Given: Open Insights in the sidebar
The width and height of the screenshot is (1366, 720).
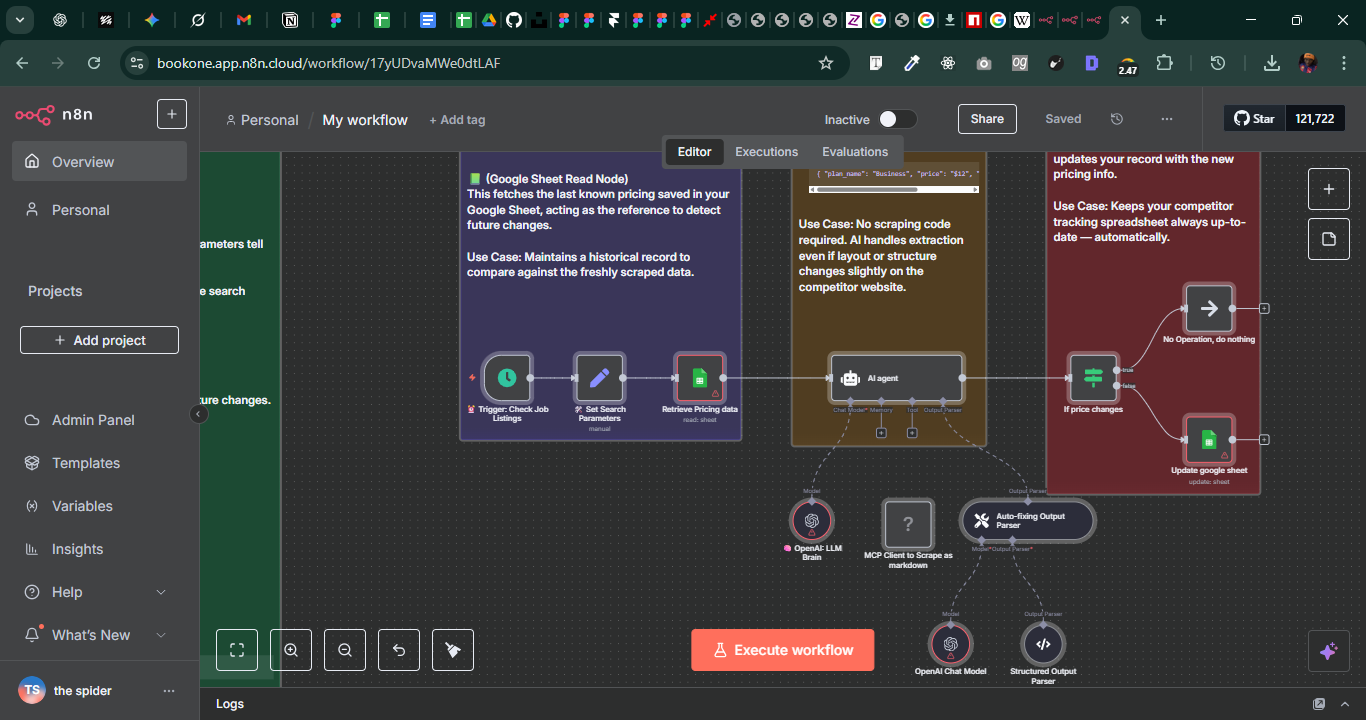Looking at the screenshot, I should point(99,549).
